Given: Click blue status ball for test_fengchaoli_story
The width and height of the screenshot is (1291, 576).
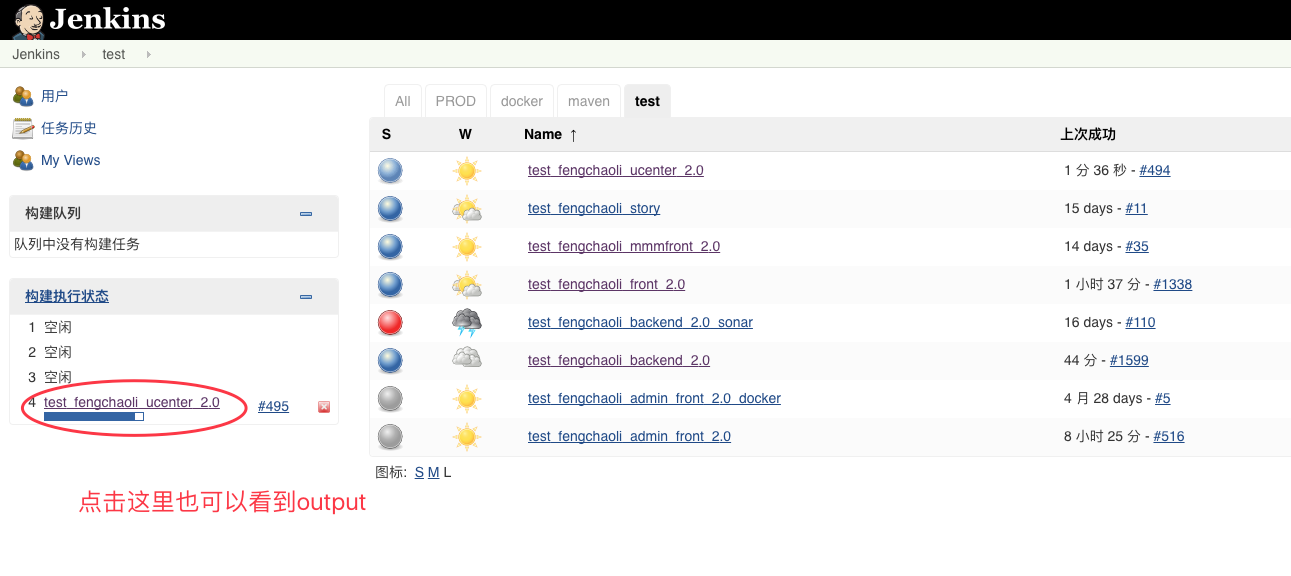Looking at the screenshot, I should [x=390, y=208].
